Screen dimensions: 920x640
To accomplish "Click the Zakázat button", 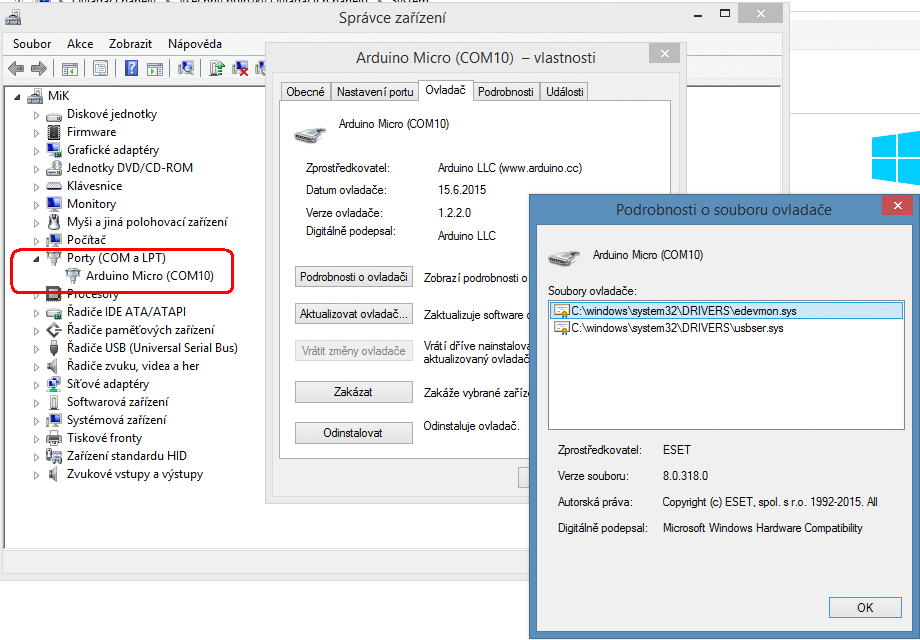I will point(354,392).
